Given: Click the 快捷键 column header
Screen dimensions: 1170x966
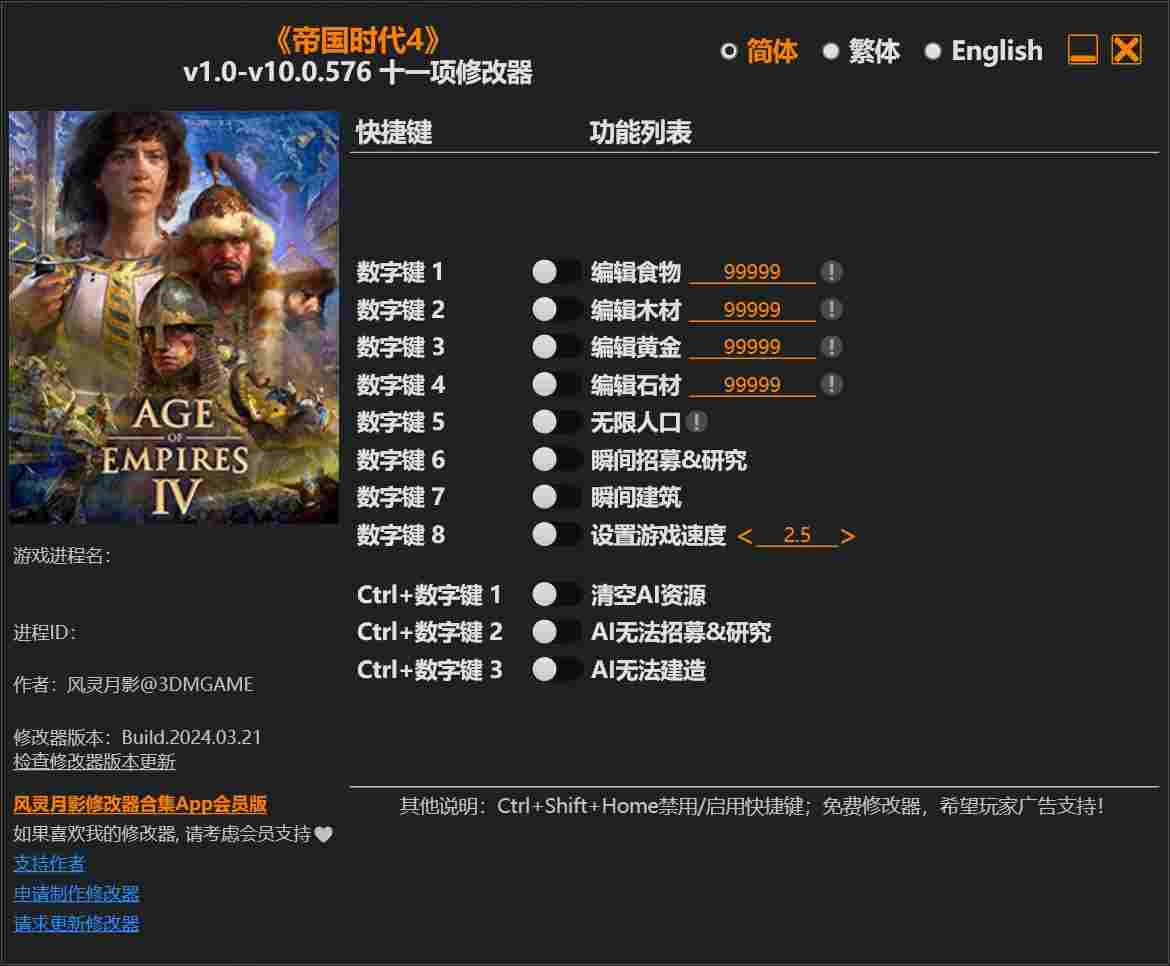Looking at the screenshot, I should (394, 132).
